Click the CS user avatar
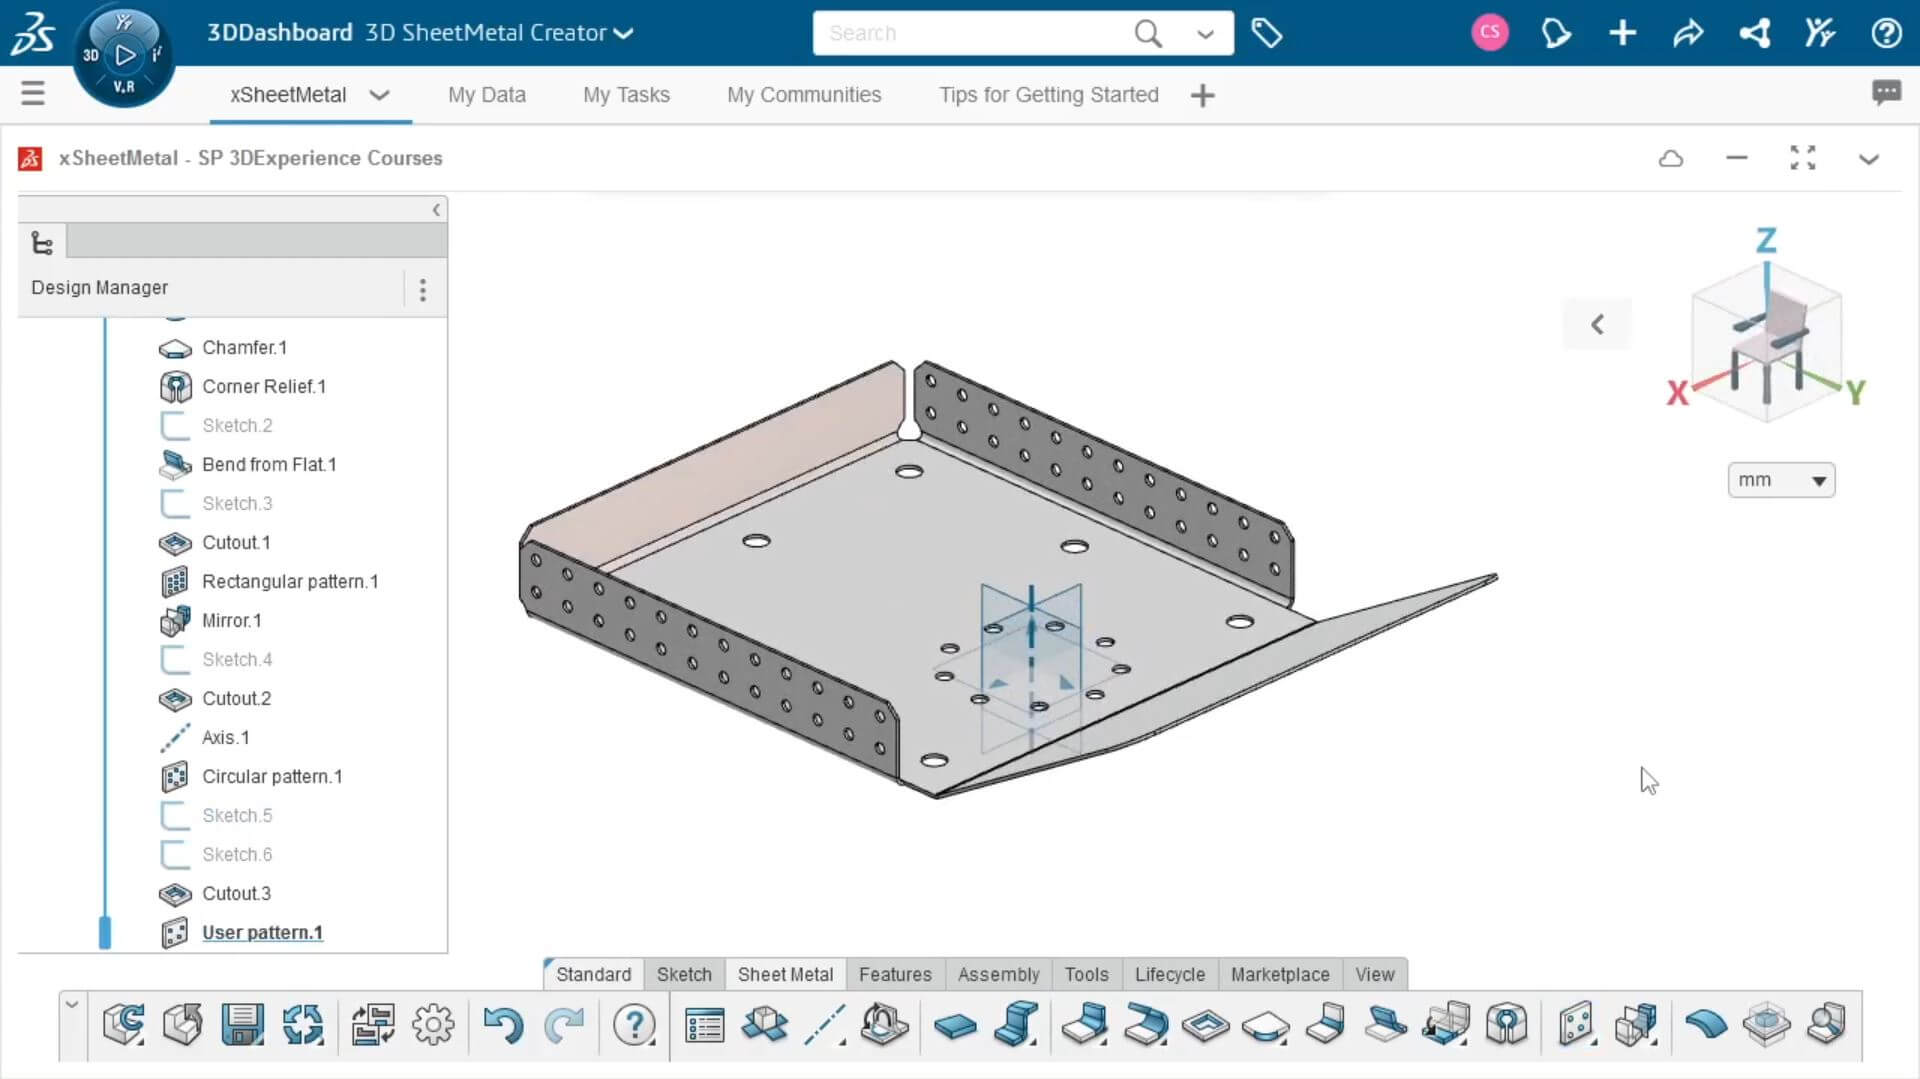Image resolution: width=1920 pixels, height=1079 pixels. click(x=1490, y=33)
